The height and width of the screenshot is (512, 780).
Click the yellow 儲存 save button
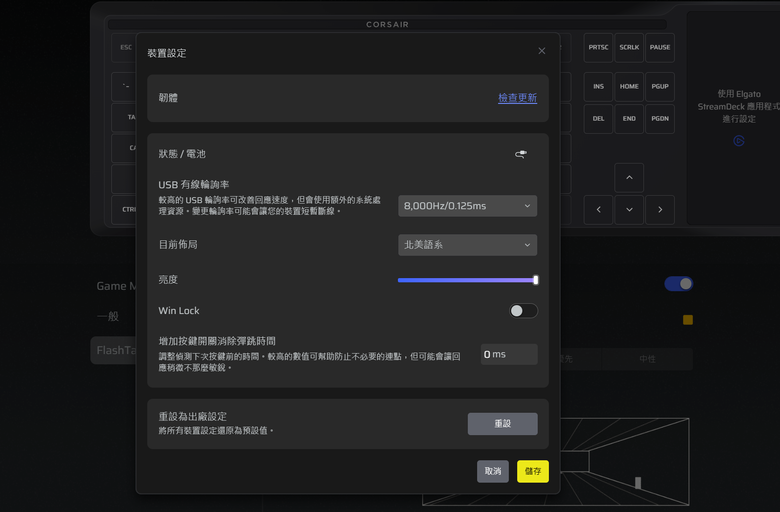(533, 471)
